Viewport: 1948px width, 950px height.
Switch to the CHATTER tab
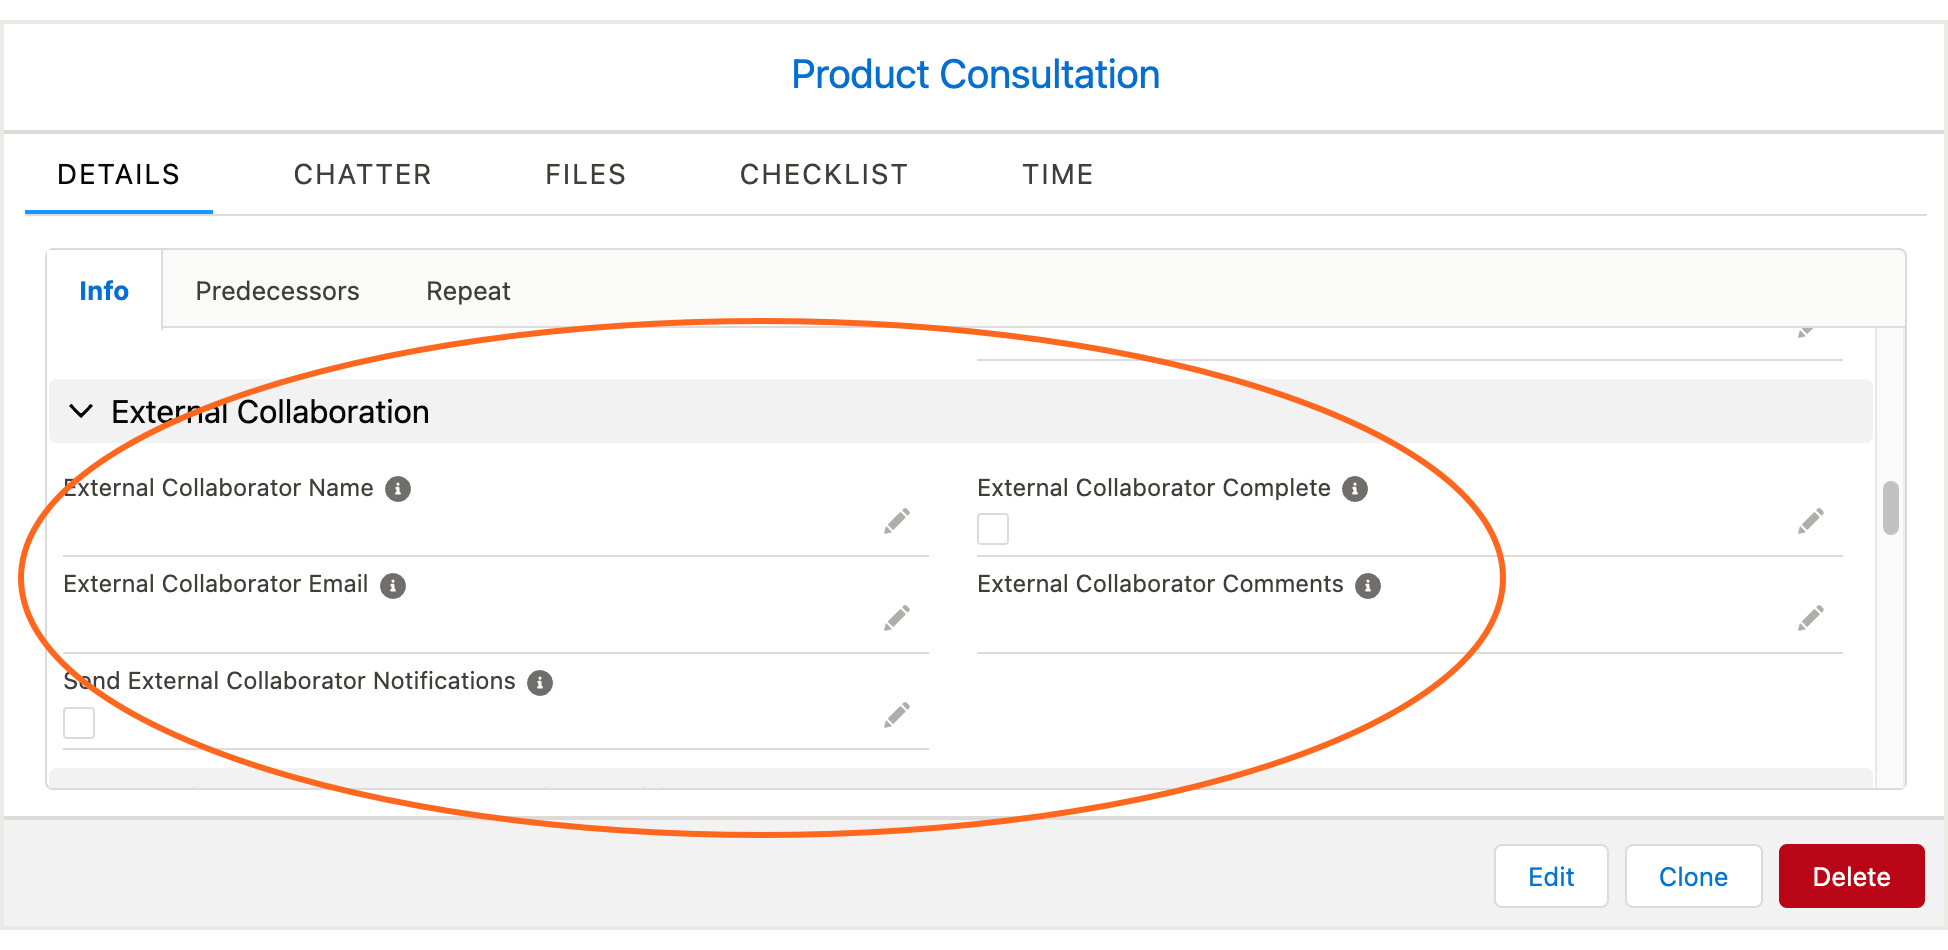tap(362, 174)
